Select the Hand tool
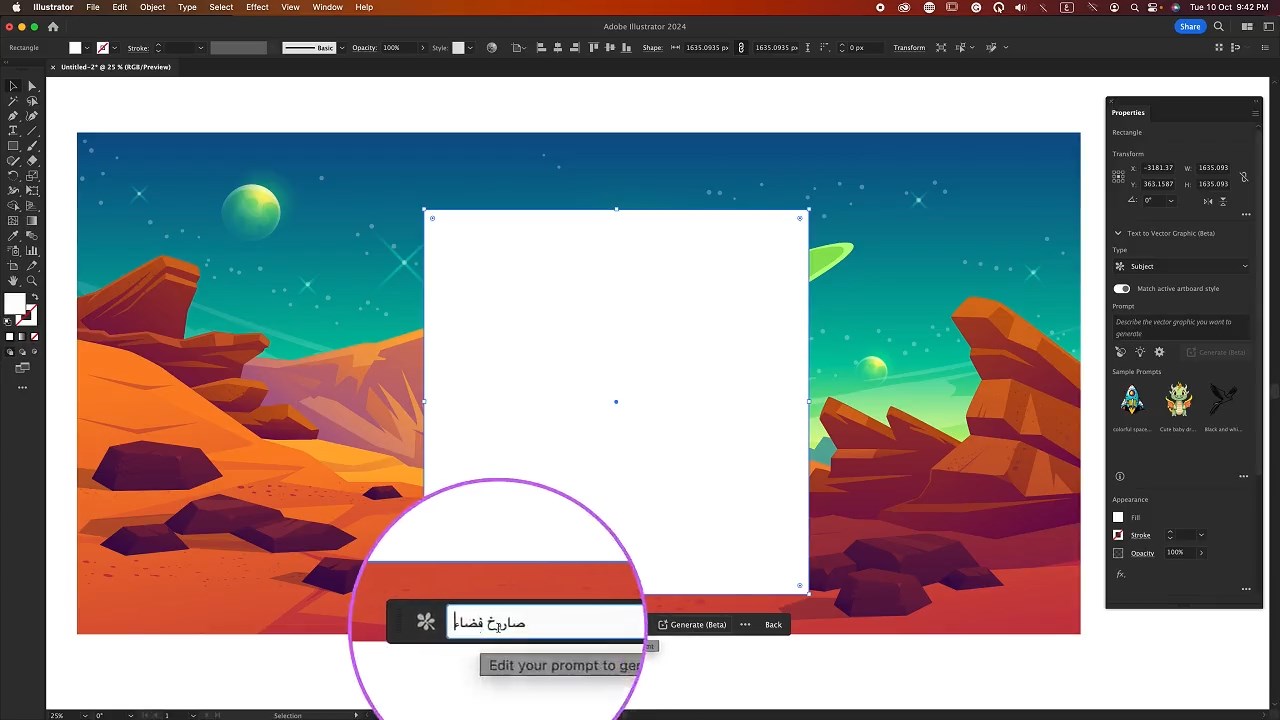This screenshot has height=720, width=1280. tap(13, 281)
